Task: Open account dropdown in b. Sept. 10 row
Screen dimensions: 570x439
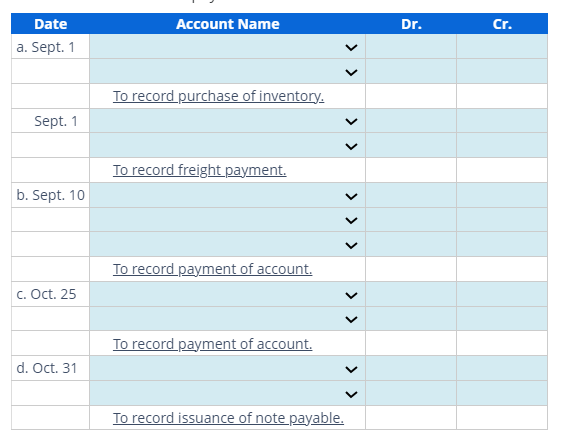Action: (228, 196)
